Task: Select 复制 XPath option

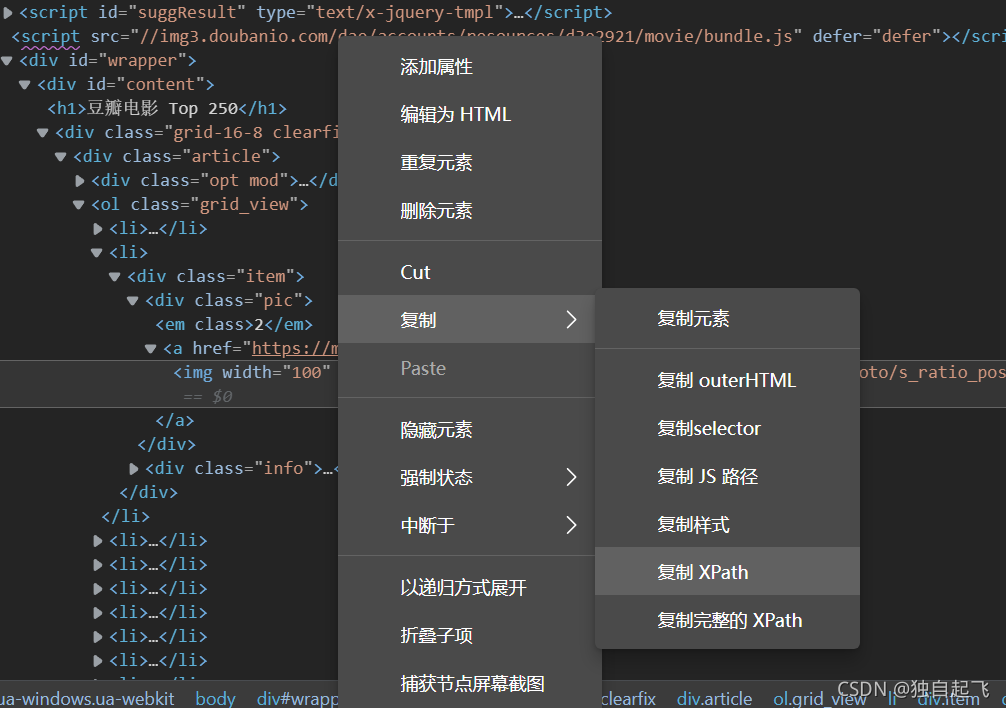Action: click(x=727, y=571)
